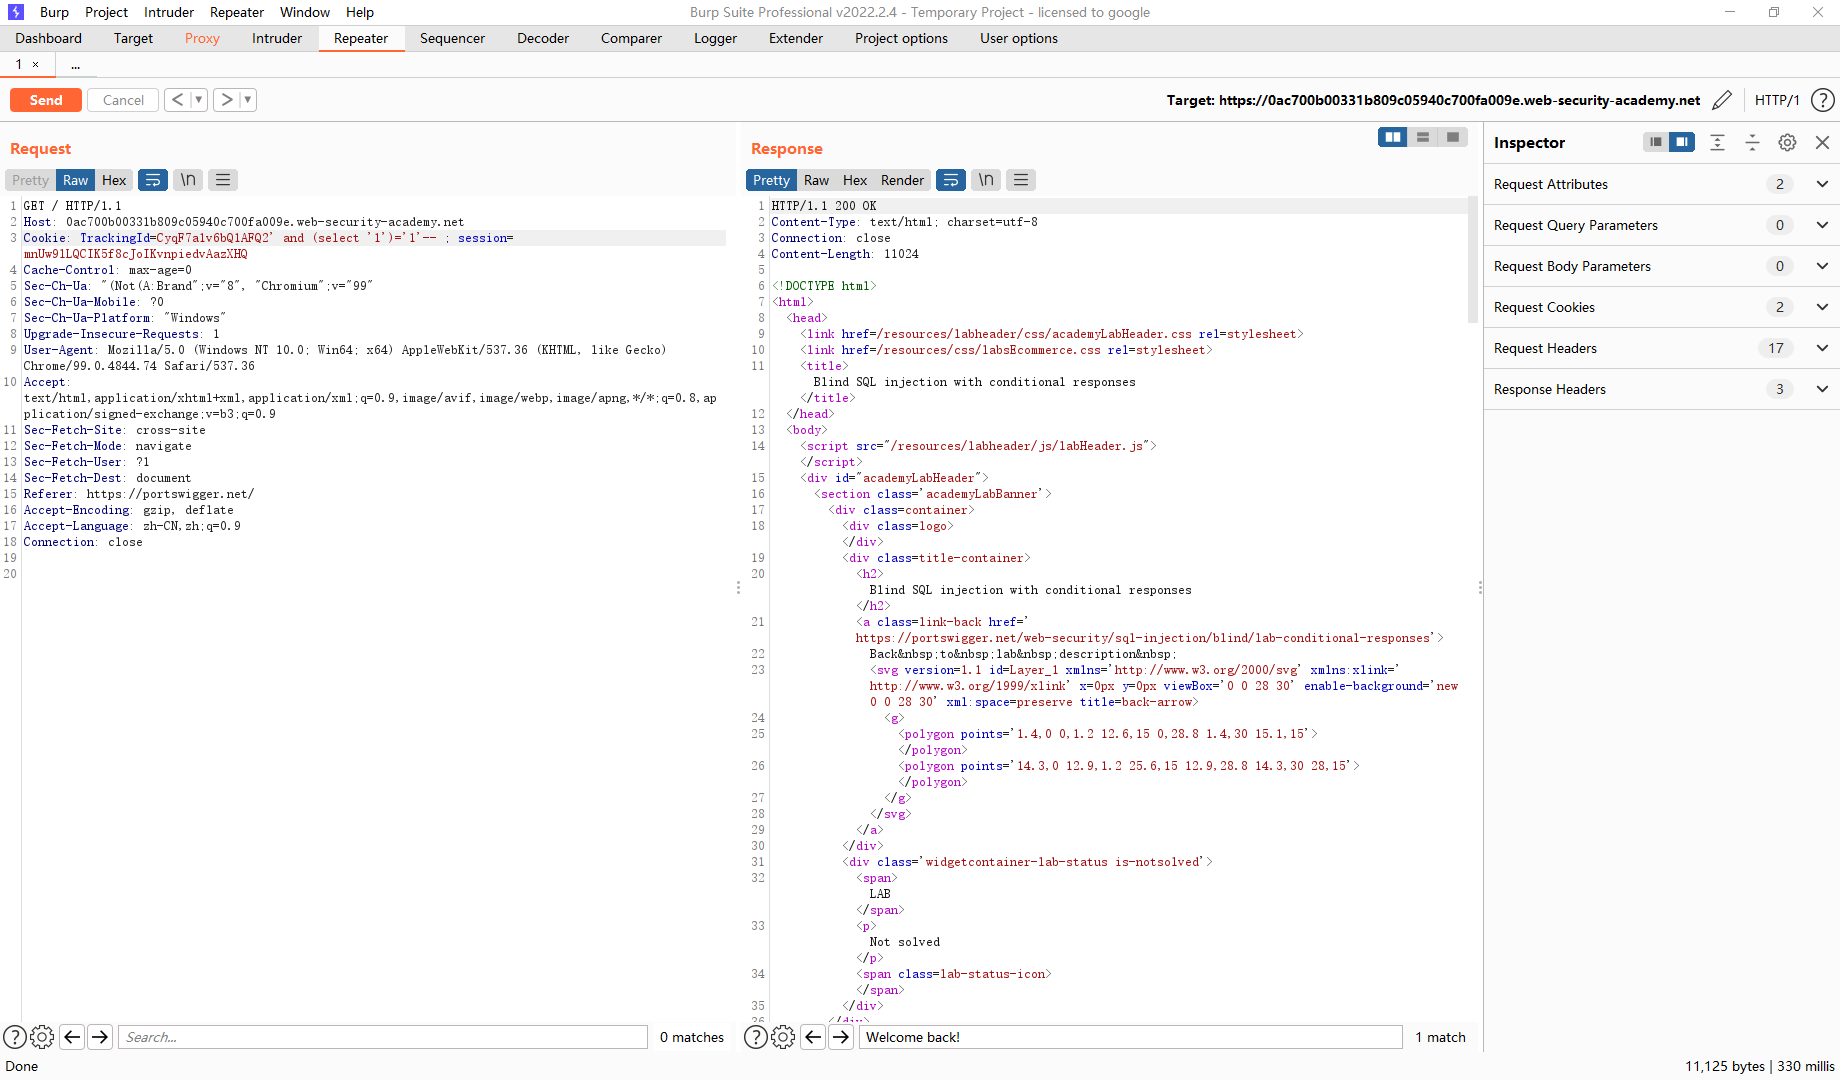This screenshot has height=1080, width=1840.
Task: Go to next Response search match
Action: pos(841,1037)
